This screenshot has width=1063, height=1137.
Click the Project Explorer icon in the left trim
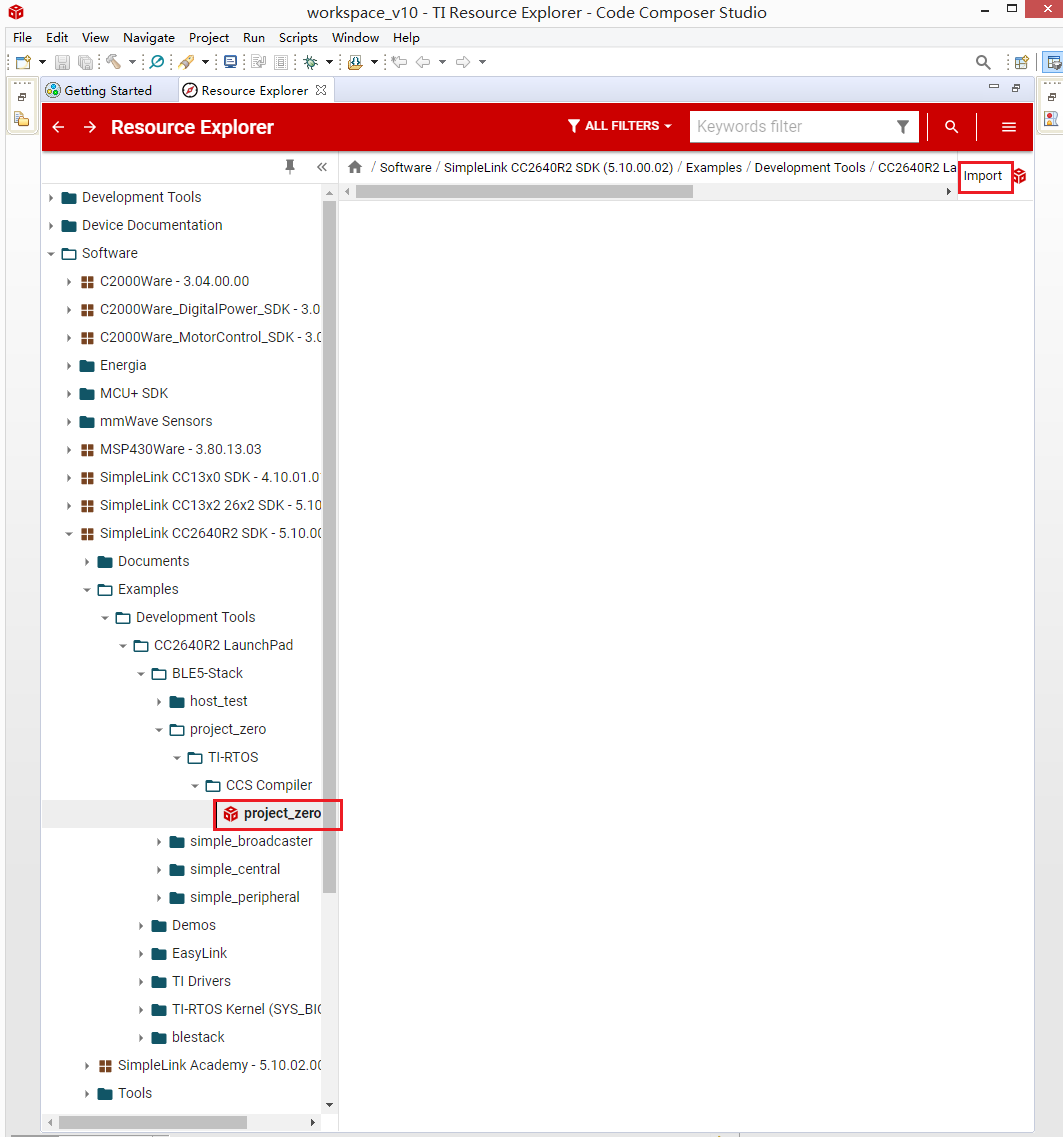point(22,119)
